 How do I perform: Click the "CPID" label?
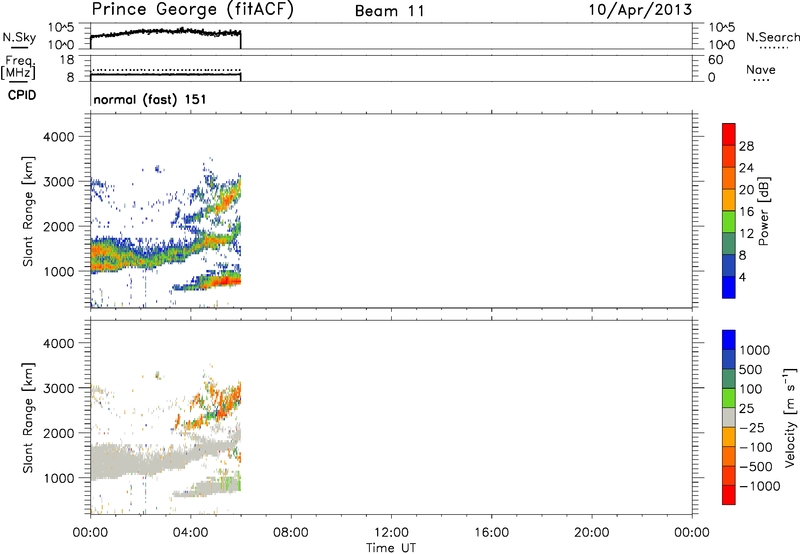[22, 95]
